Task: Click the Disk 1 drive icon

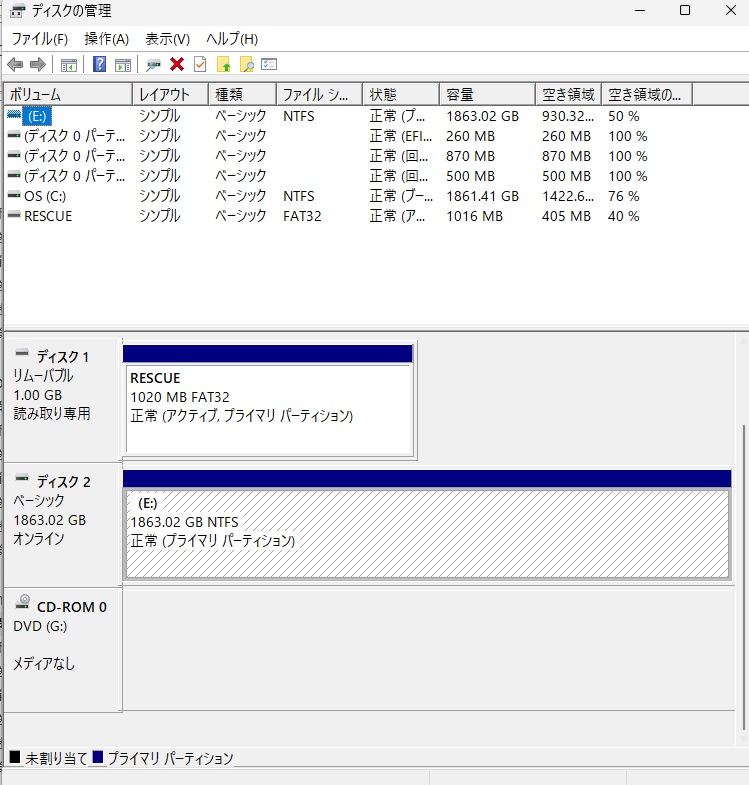Action: coord(22,353)
